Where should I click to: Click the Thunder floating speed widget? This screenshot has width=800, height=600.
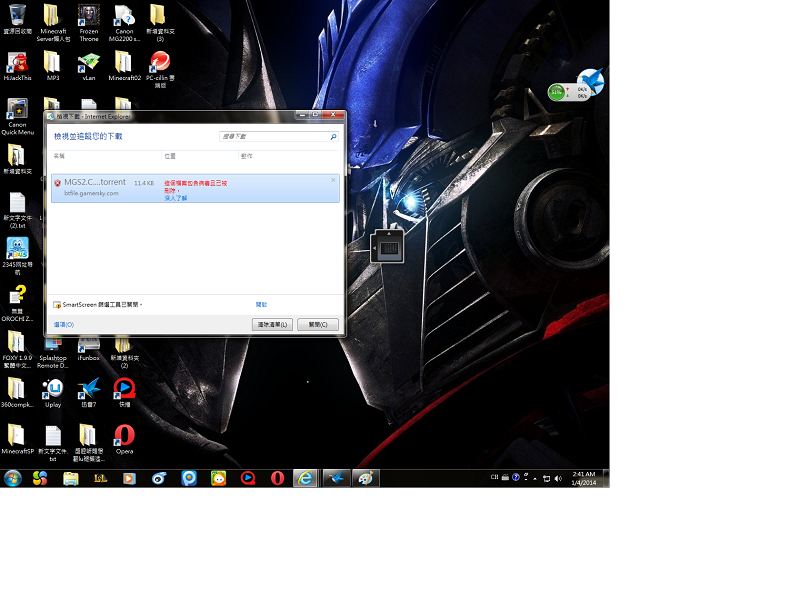pos(576,84)
